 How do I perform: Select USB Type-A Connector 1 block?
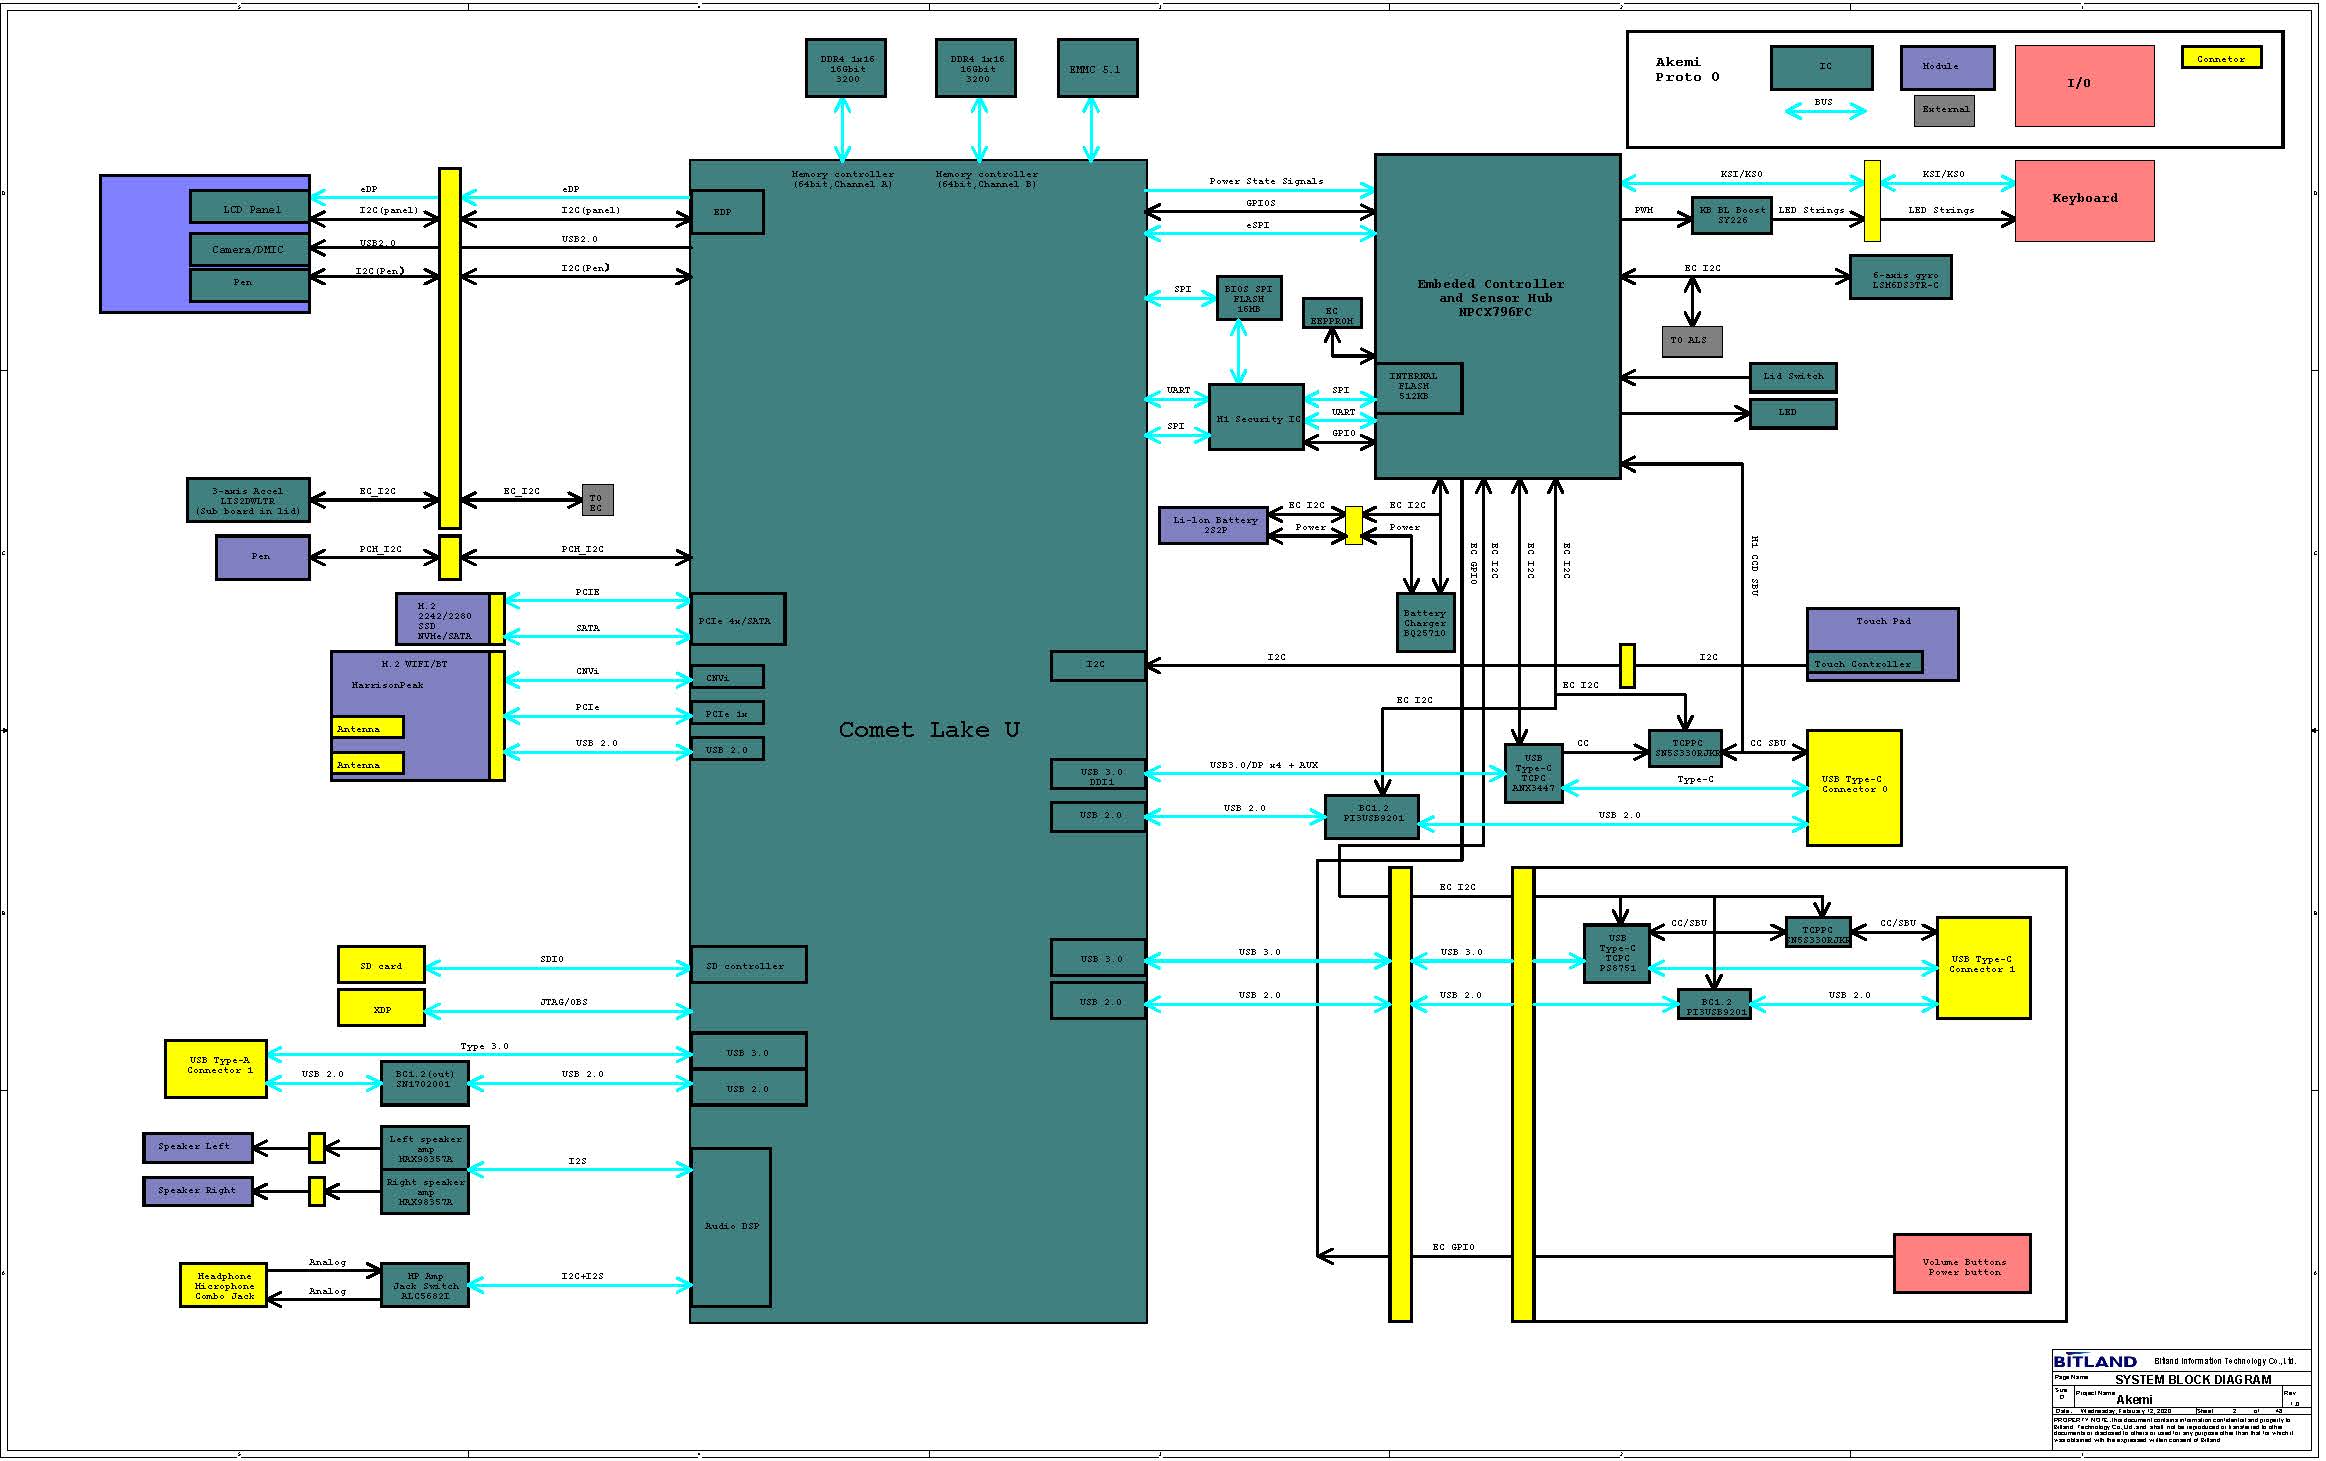pos(216,1068)
